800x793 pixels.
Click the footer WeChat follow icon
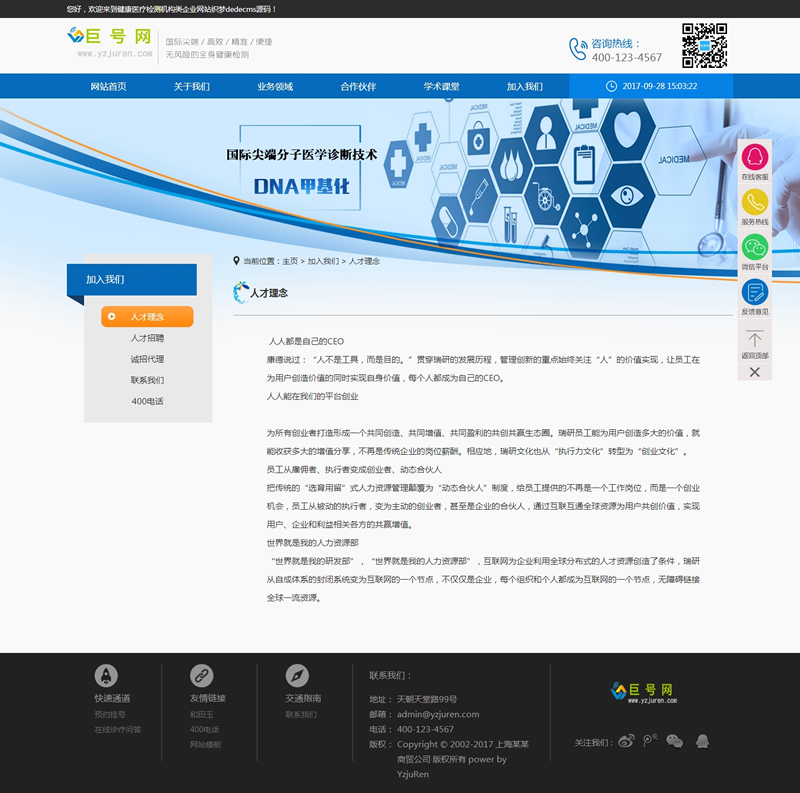pos(675,741)
